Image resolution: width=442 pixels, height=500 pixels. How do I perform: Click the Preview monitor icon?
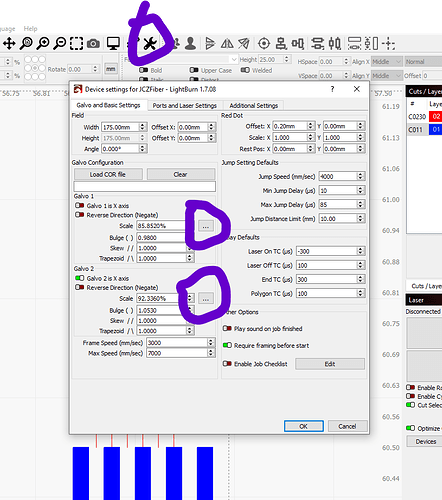[x=113, y=44]
